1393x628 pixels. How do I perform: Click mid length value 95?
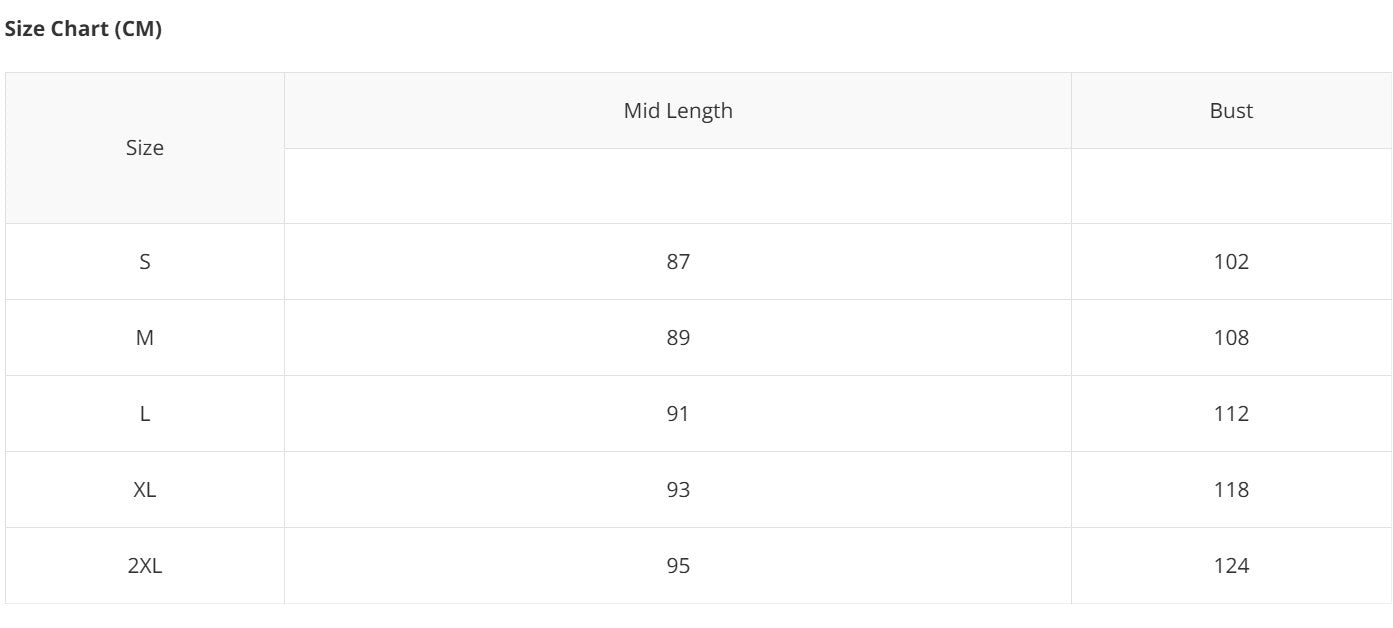(678, 566)
